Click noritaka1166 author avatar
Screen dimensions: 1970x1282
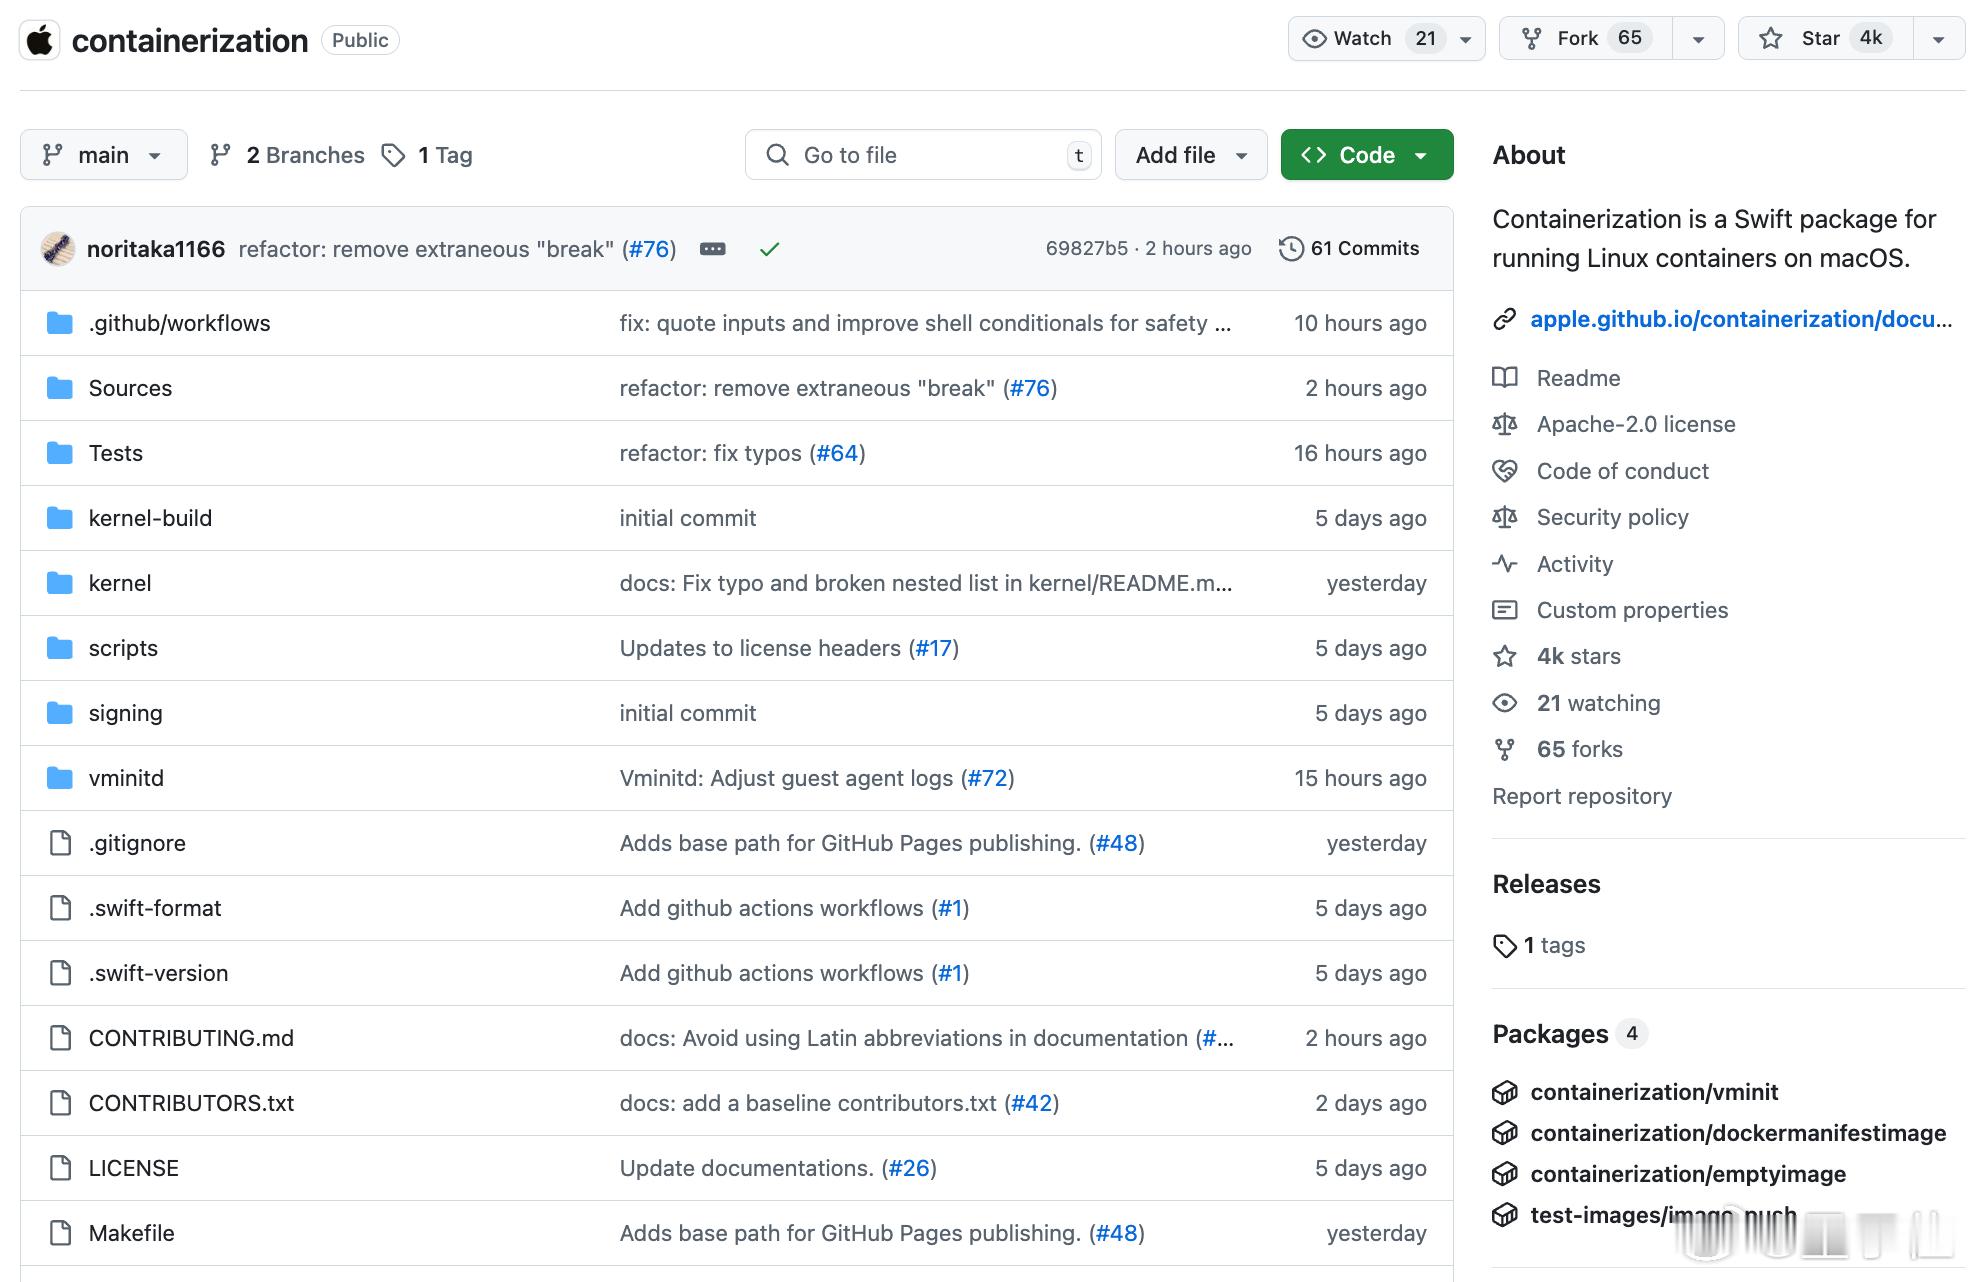coord(58,249)
